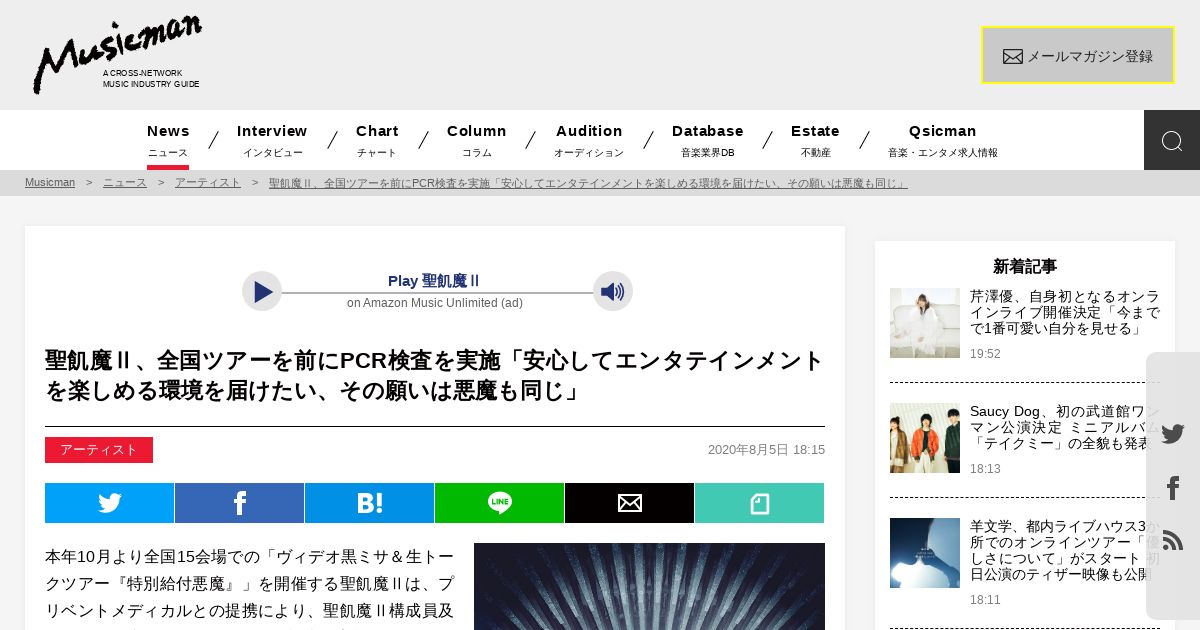The image size is (1200, 630).
Task: Click the teal note share button
Action: pyautogui.click(x=760, y=503)
